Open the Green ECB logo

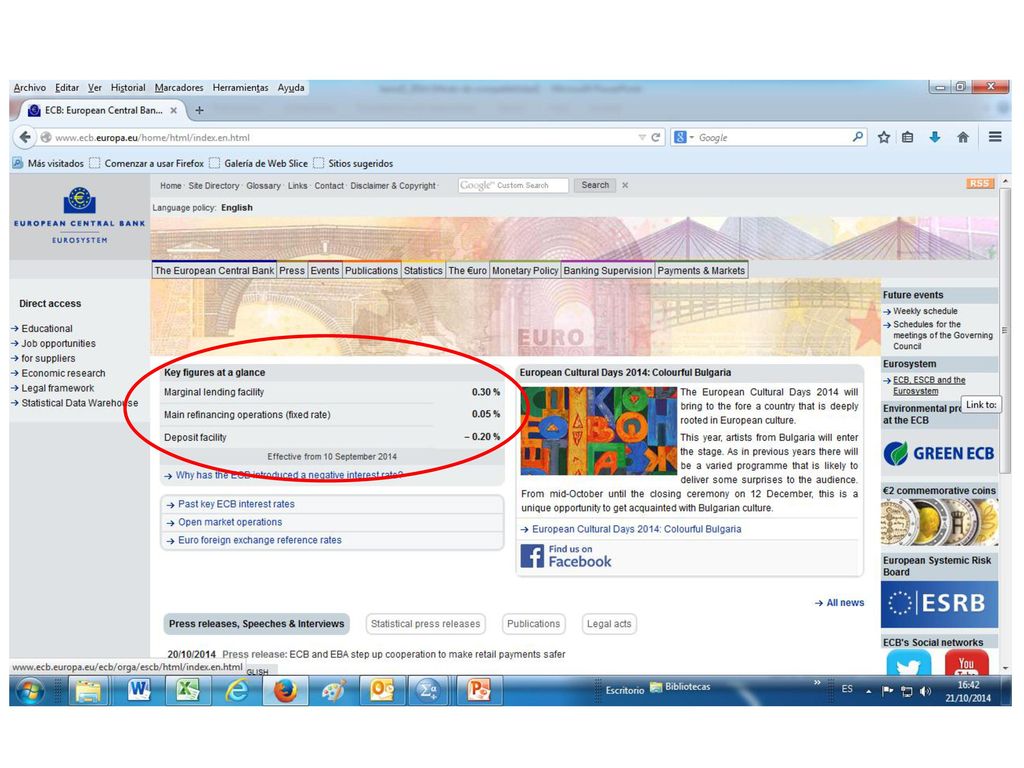(938, 453)
